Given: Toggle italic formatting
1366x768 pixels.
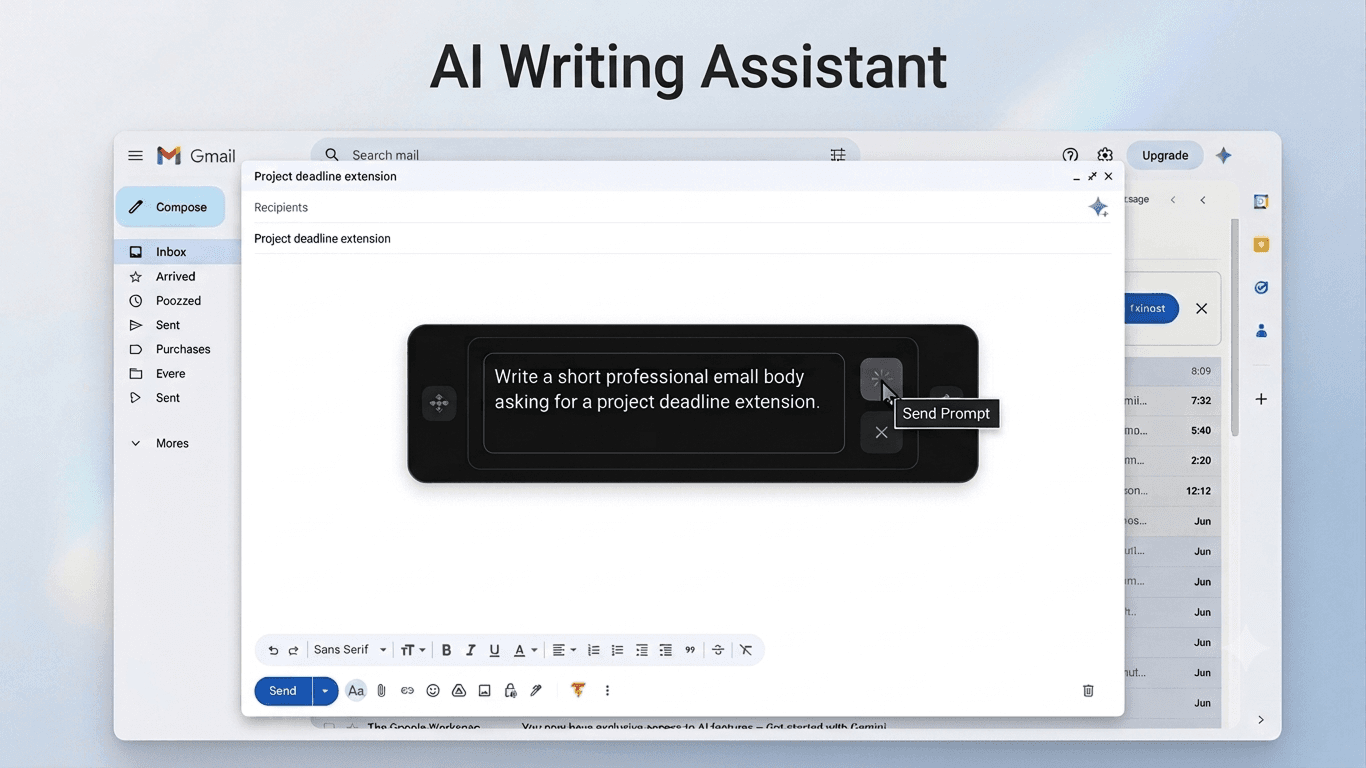Looking at the screenshot, I should pyautogui.click(x=470, y=650).
